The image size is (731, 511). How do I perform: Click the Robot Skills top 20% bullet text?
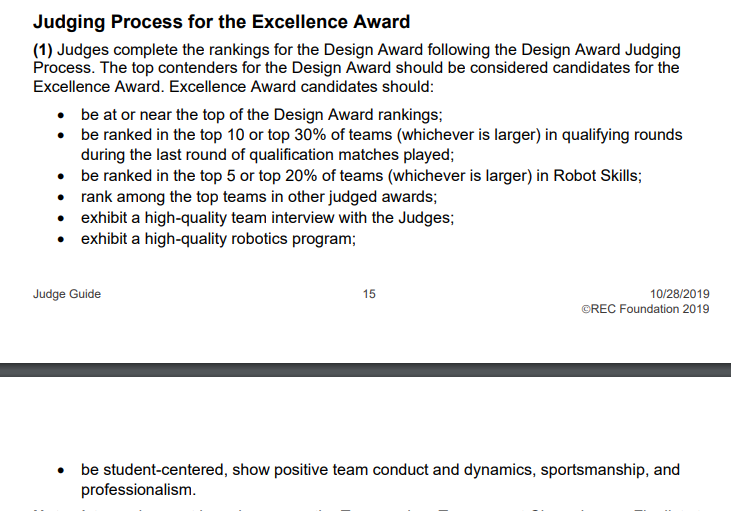(x=361, y=176)
